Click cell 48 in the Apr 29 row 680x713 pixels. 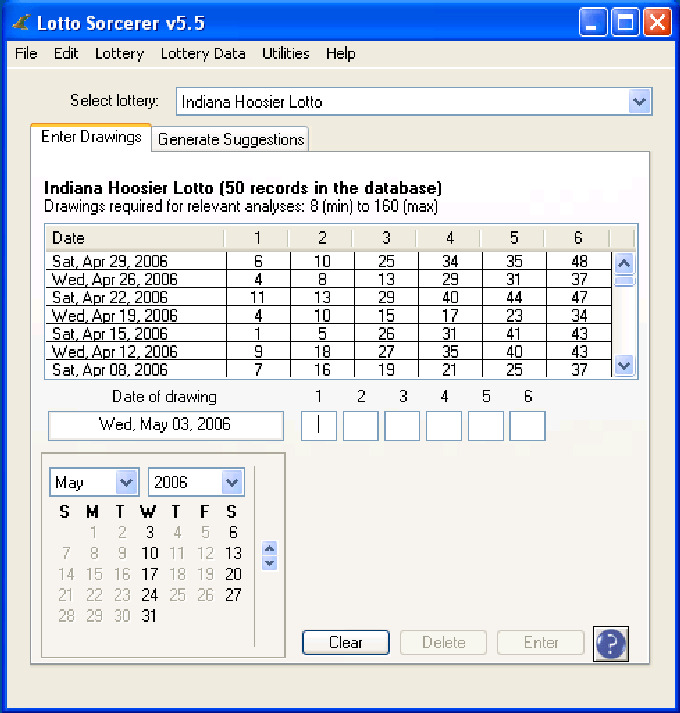pyautogui.click(x=579, y=261)
